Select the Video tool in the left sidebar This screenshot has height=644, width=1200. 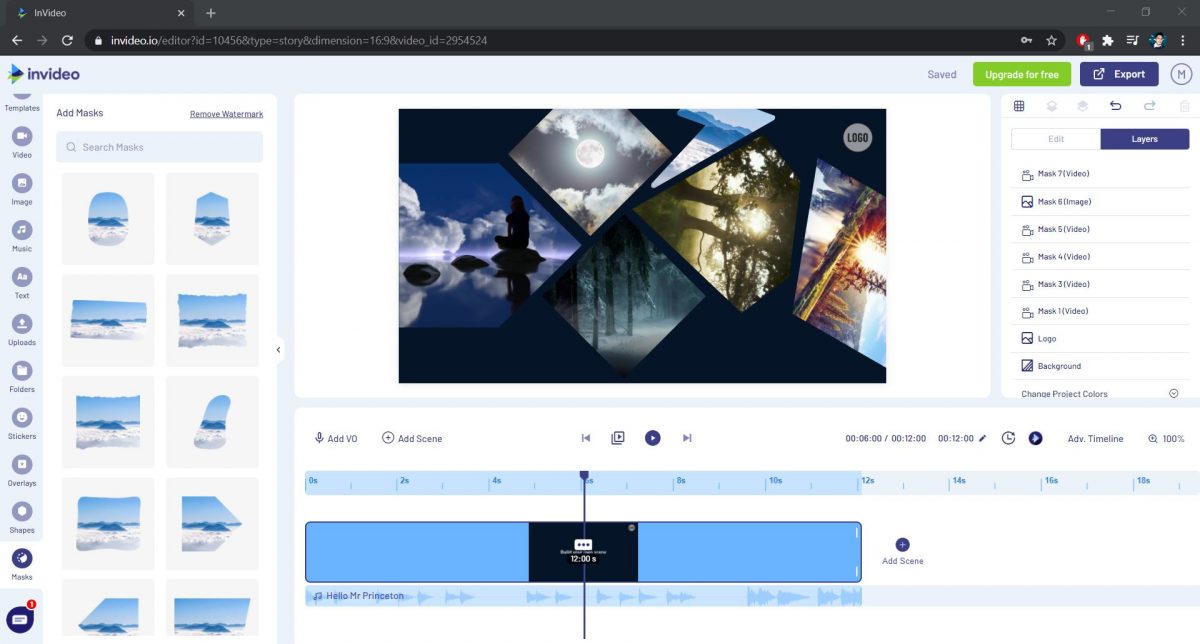[x=21, y=146]
